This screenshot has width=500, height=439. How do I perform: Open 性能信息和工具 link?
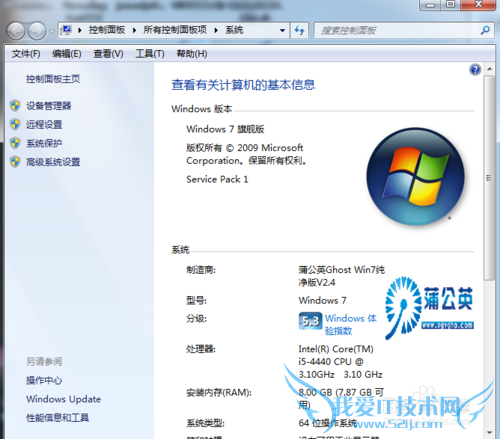[58, 418]
